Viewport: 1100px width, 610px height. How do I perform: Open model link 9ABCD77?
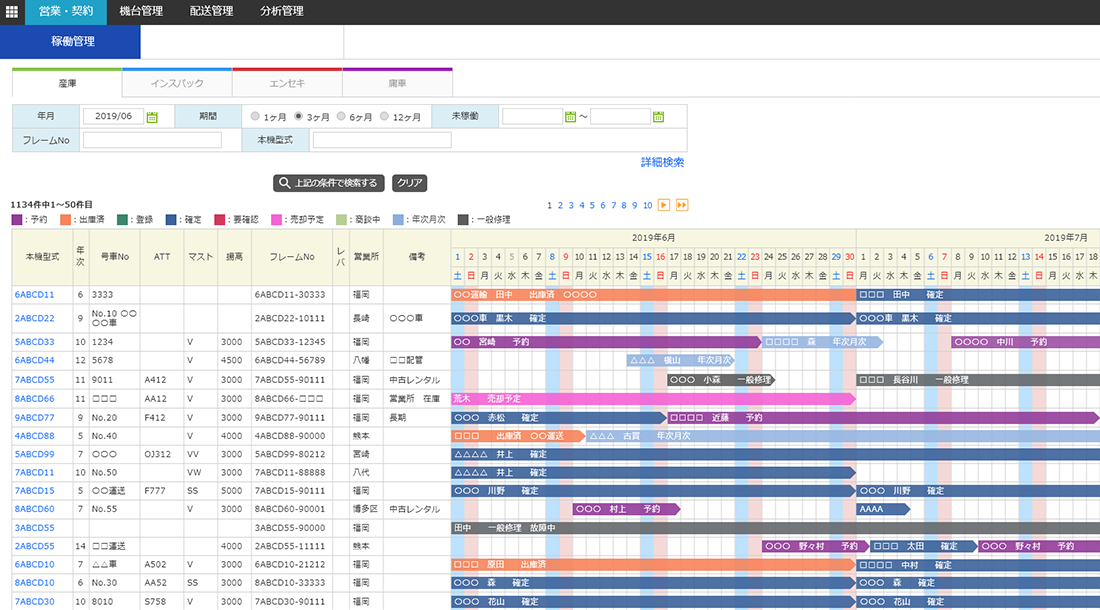34,418
